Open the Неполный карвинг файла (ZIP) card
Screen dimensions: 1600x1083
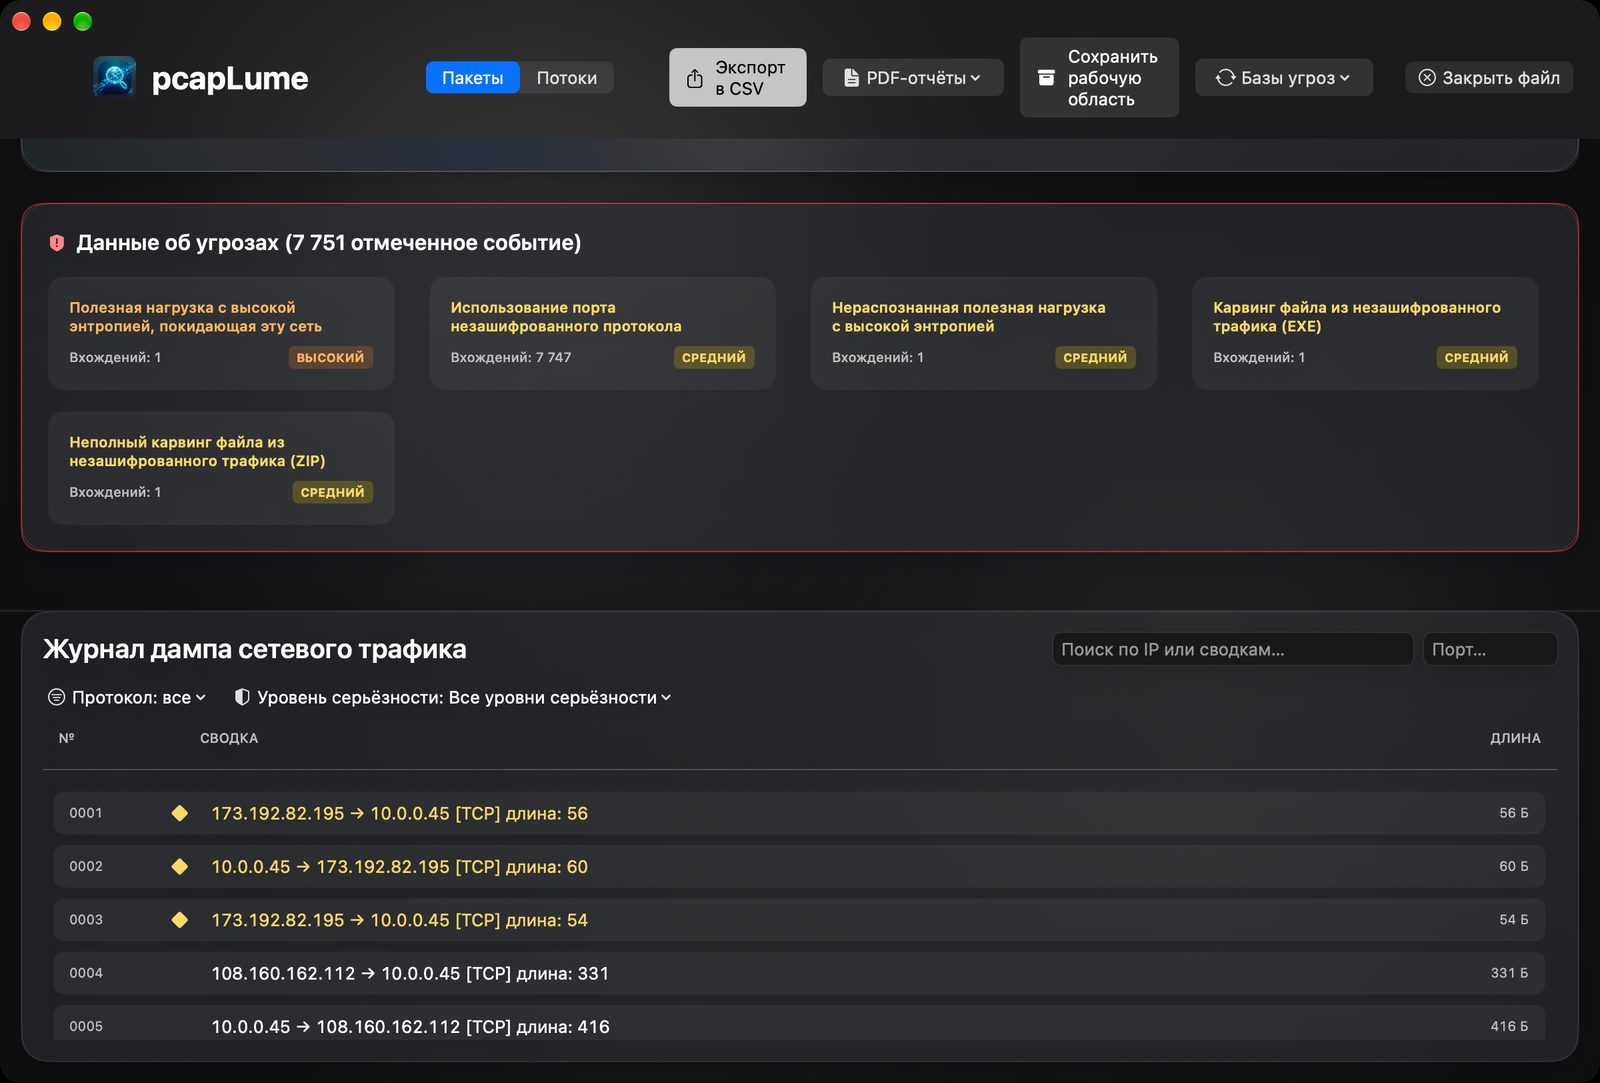click(221, 468)
